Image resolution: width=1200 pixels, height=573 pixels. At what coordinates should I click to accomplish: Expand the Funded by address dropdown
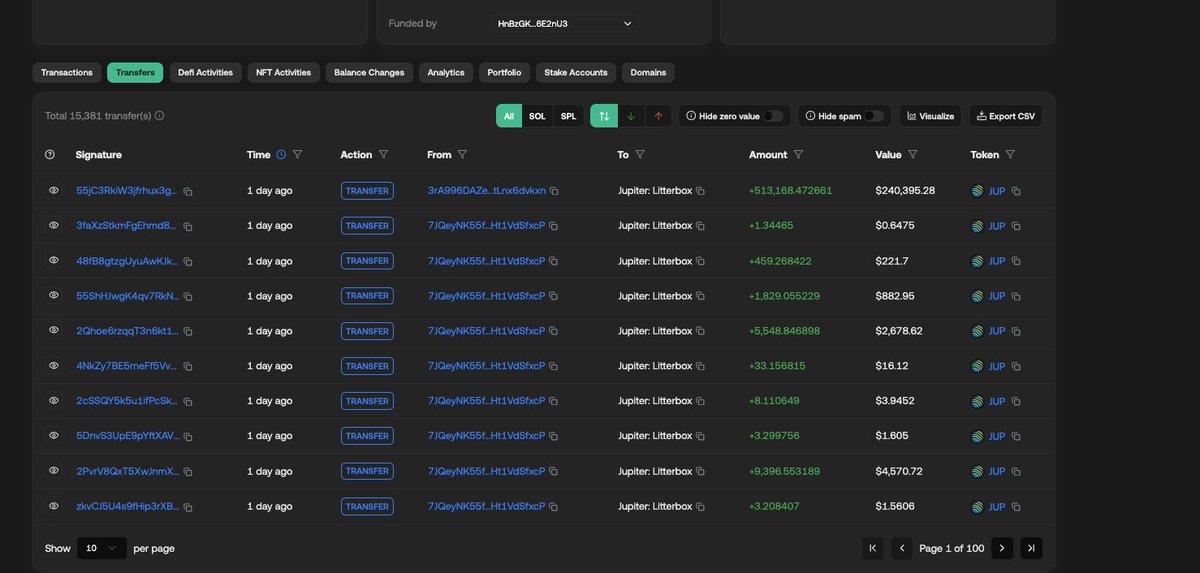(564, 23)
